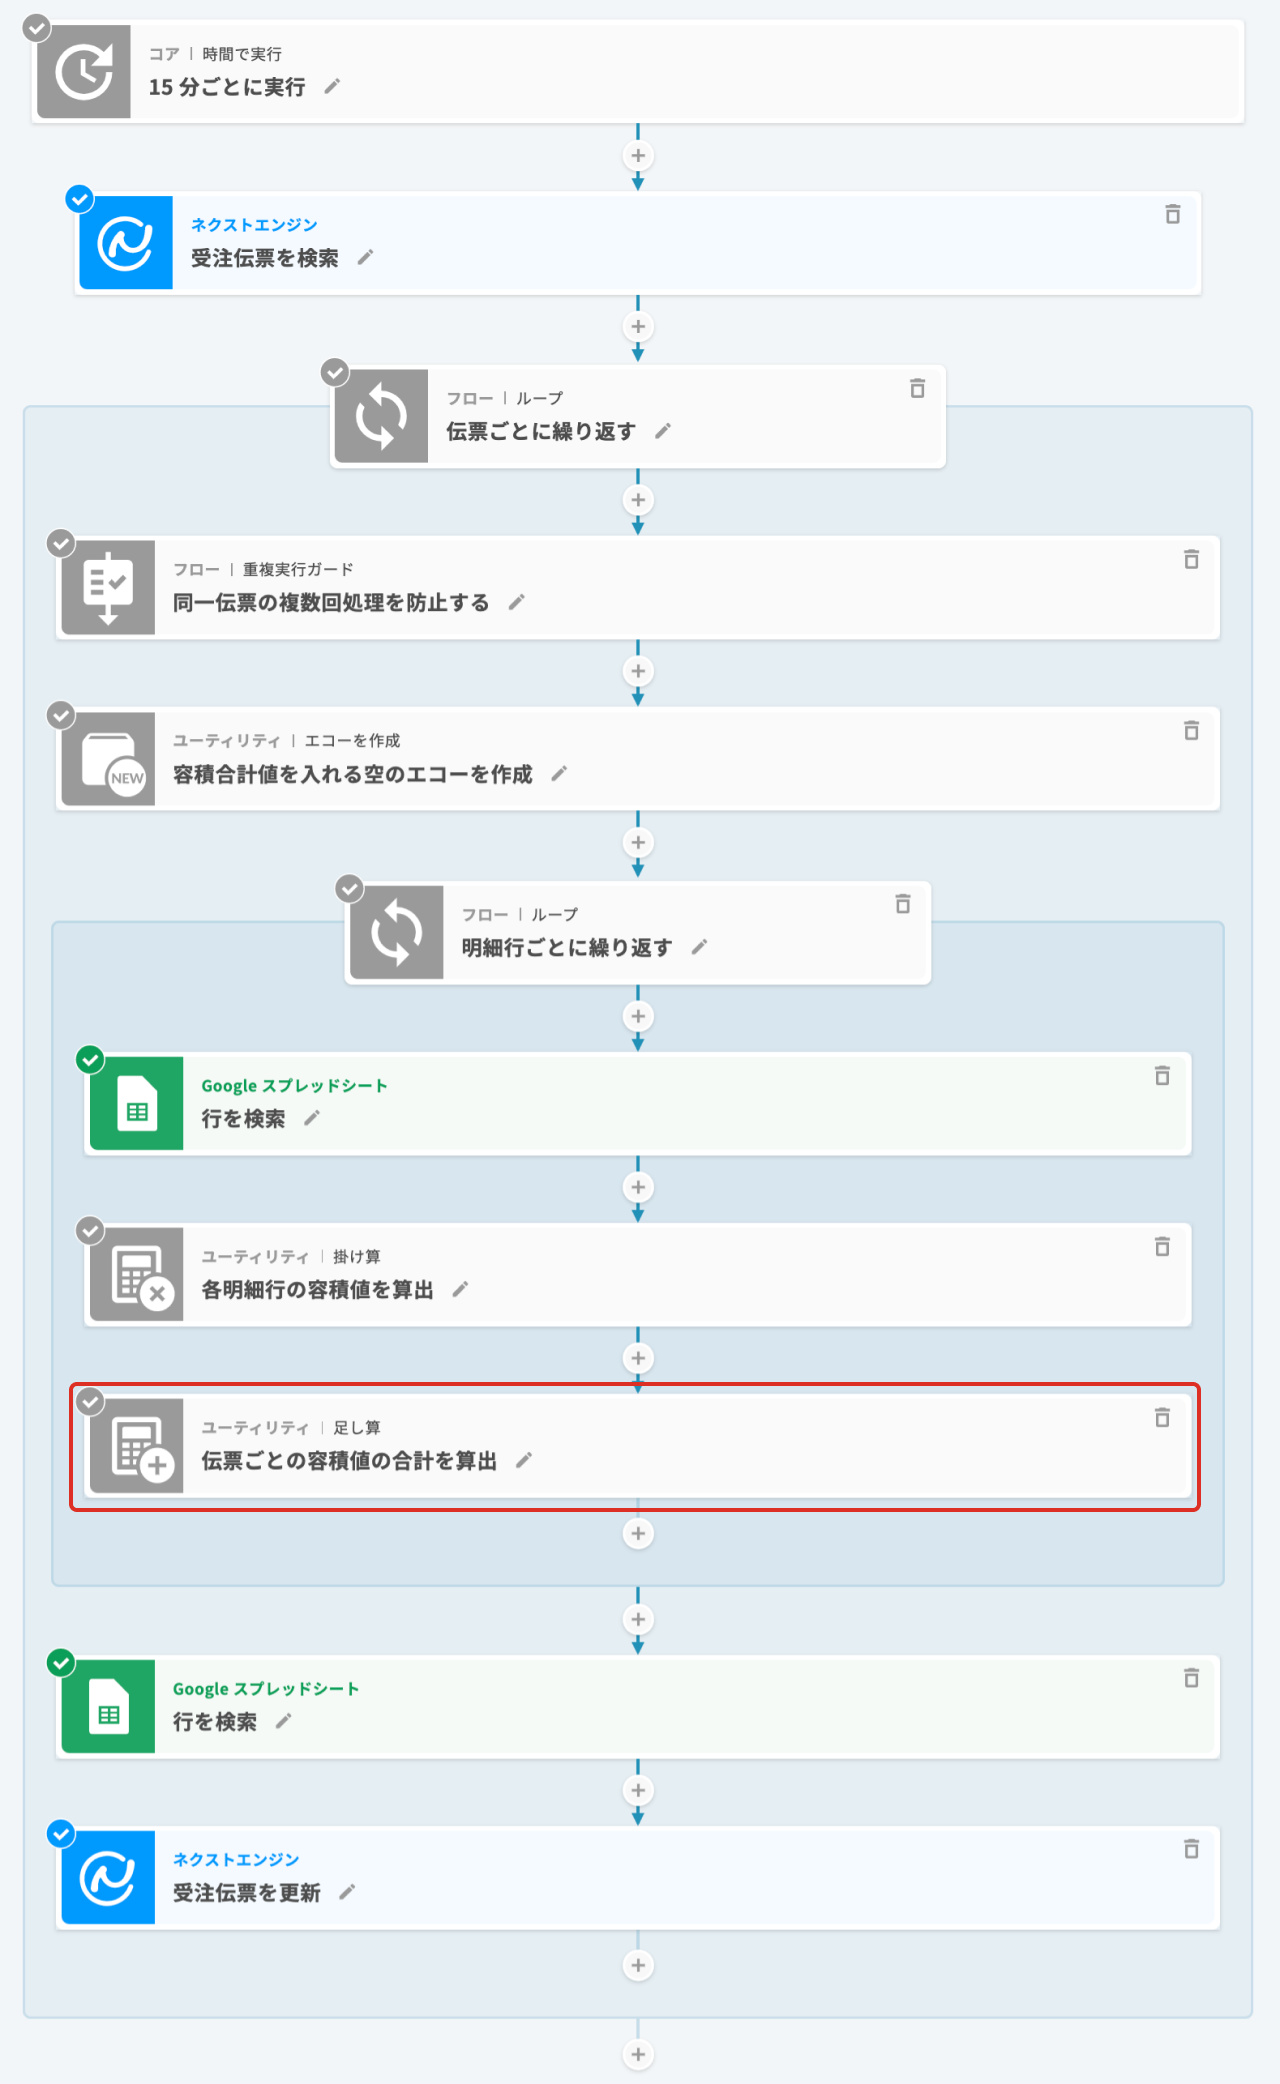This screenshot has width=1280, height=2084.
Task: Edit the title 伝票ごとの容積値の合計を算出
Action: (x=524, y=1460)
